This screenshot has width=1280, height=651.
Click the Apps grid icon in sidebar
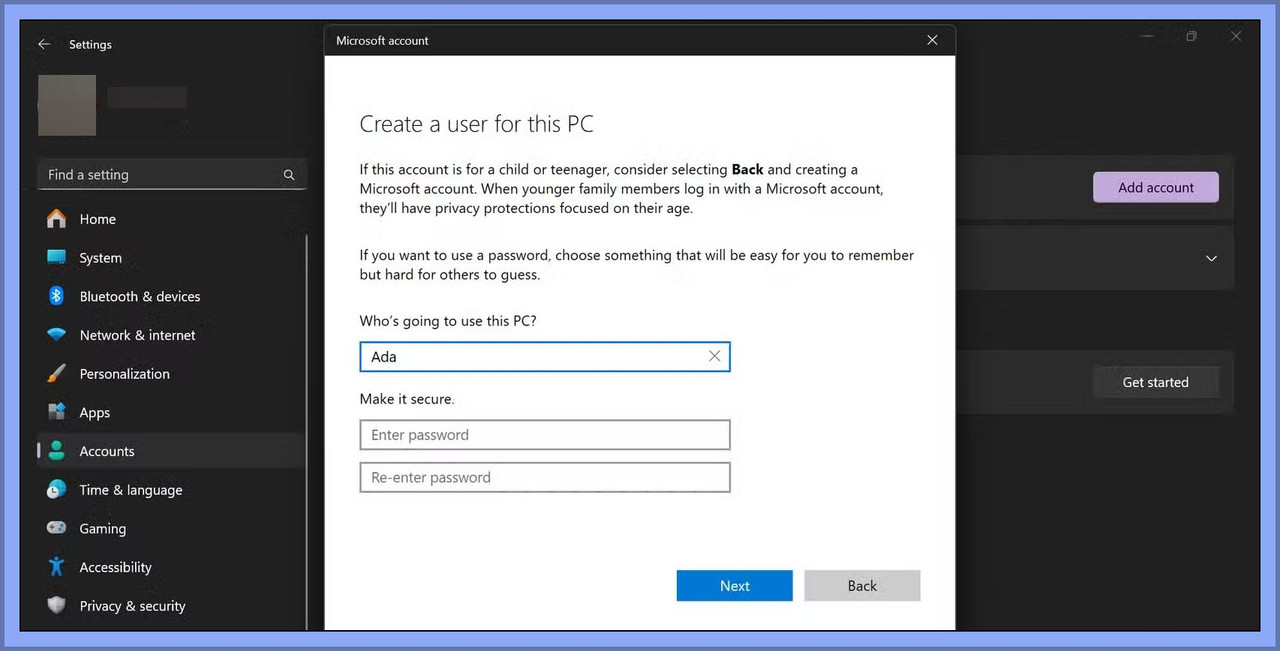tap(57, 412)
